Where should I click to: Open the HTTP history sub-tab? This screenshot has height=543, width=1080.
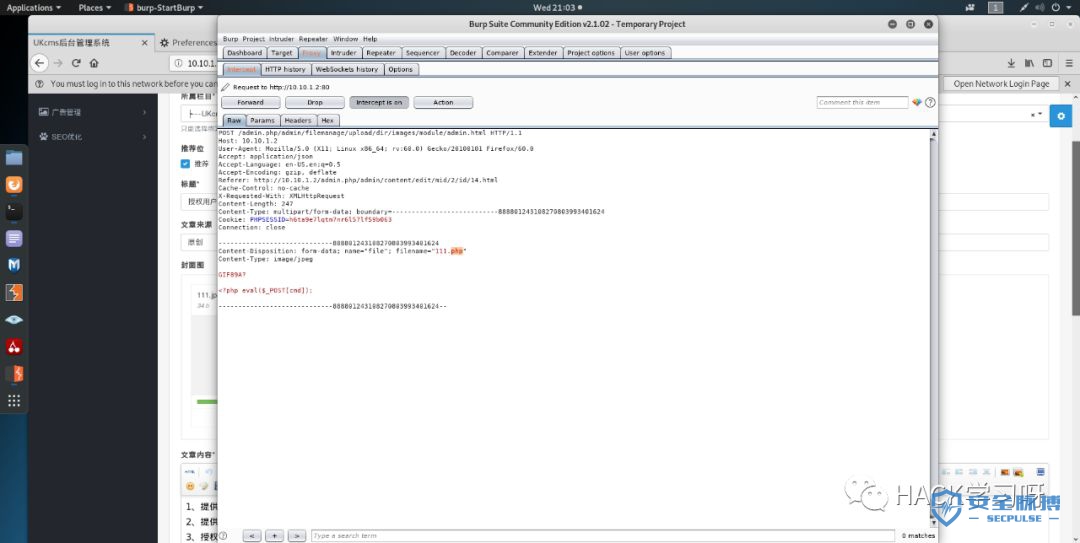[285, 69]
